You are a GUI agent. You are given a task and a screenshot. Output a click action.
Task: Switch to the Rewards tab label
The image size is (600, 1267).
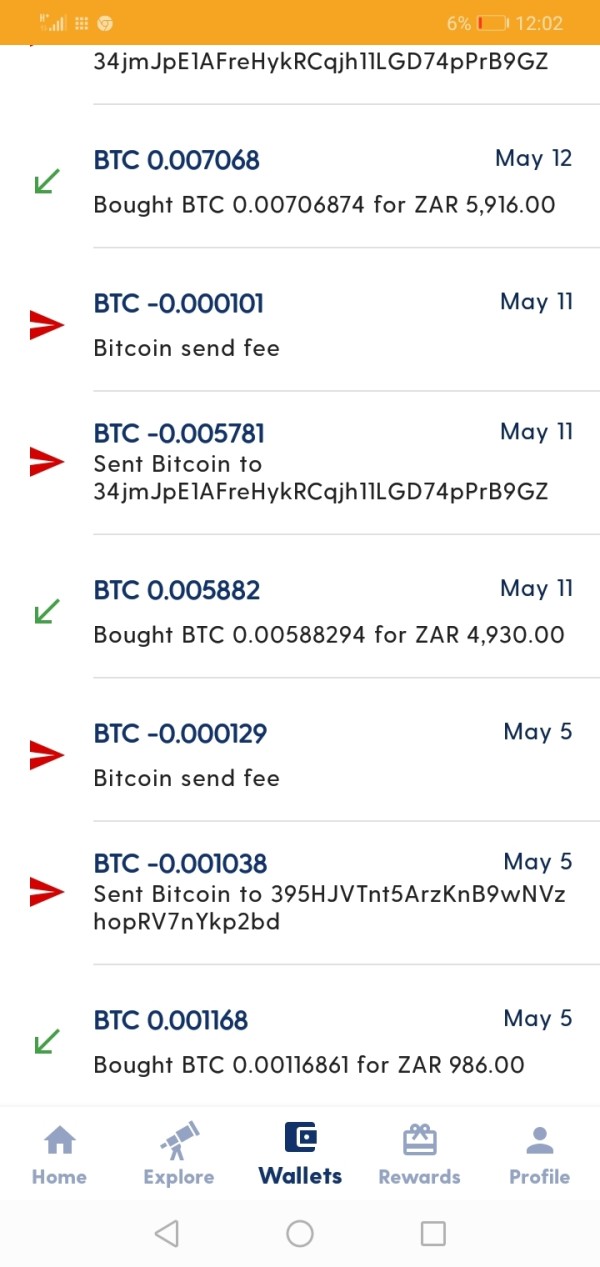(x=420, y=1177)
